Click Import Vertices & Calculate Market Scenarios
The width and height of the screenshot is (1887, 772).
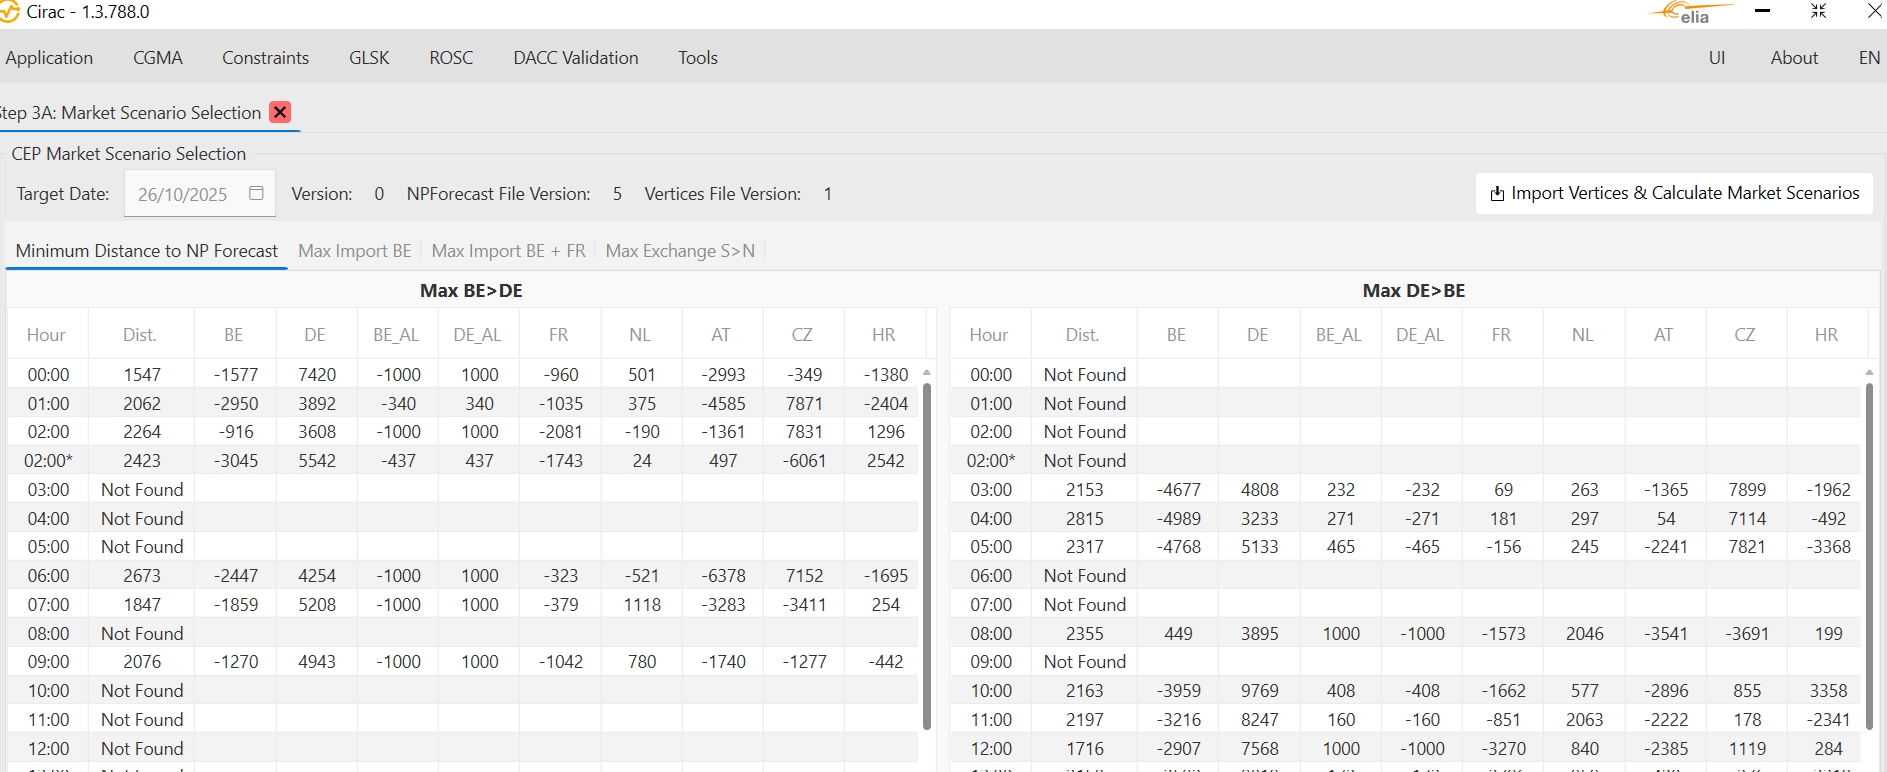pos(1674,193)
